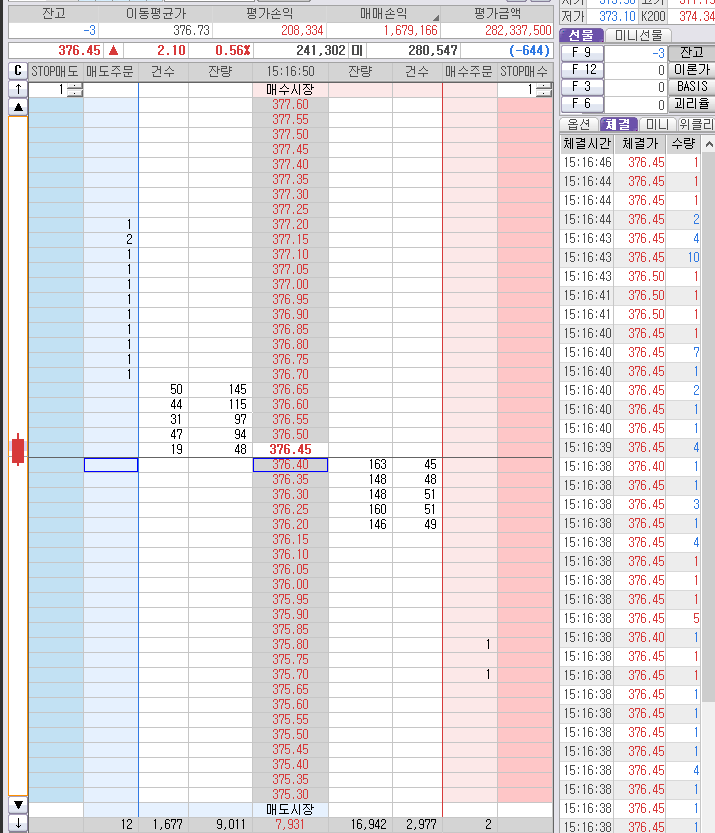Click the sell order cell beside 376.40

point(111,465)
